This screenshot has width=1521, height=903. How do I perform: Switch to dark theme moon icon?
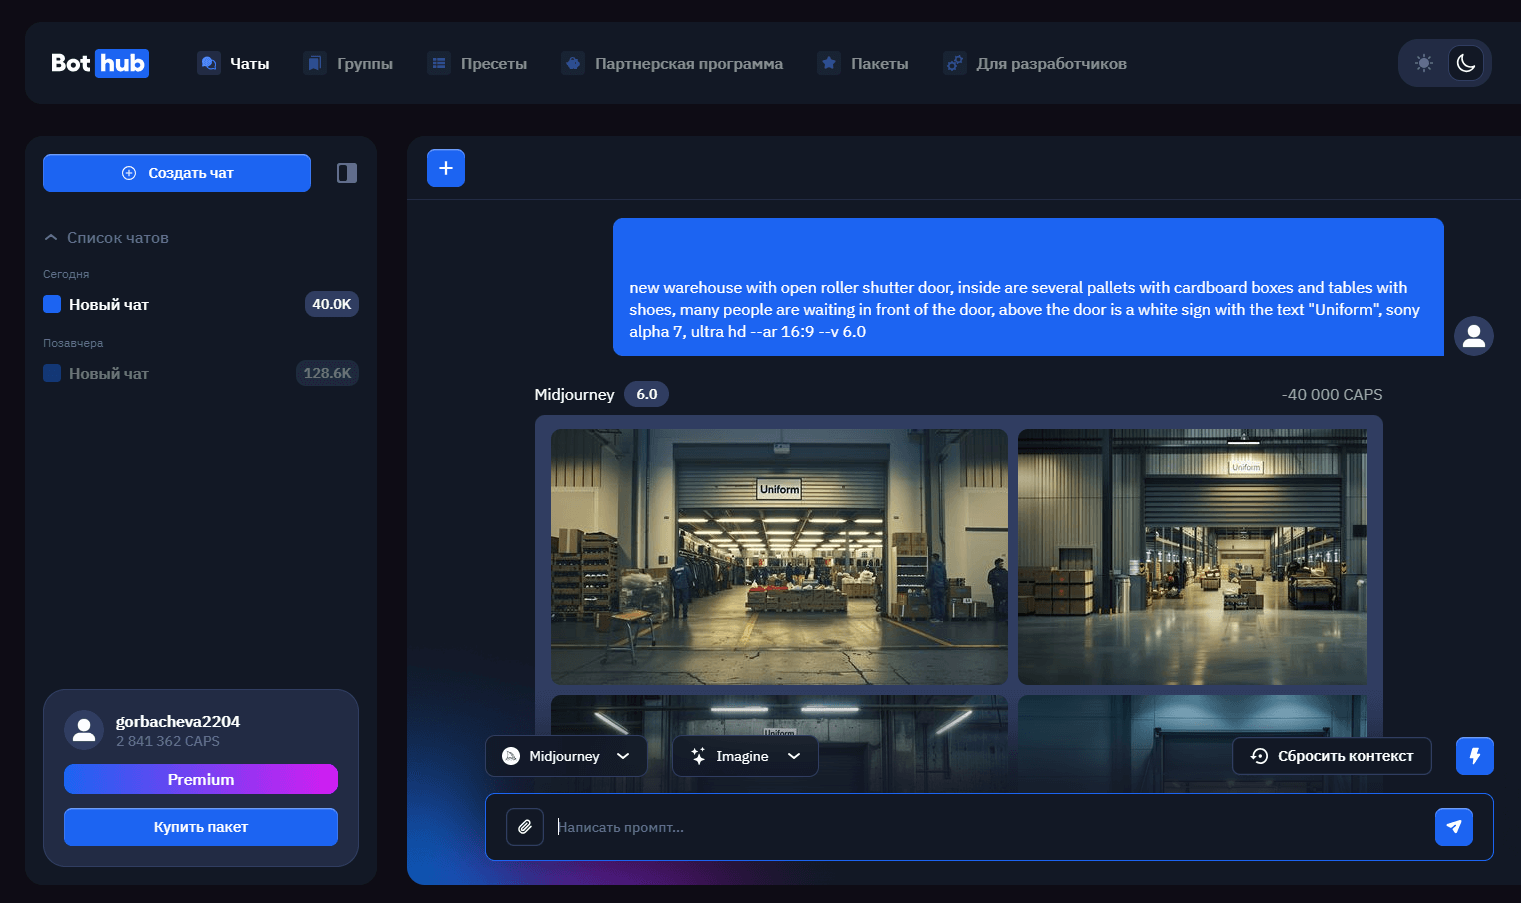click(x=1466, y=63)
